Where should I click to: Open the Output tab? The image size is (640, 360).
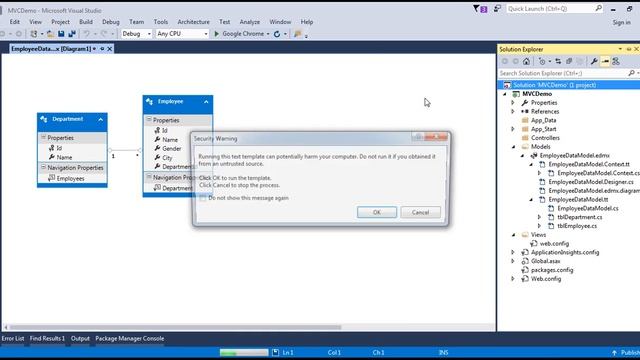pos(80,339)
